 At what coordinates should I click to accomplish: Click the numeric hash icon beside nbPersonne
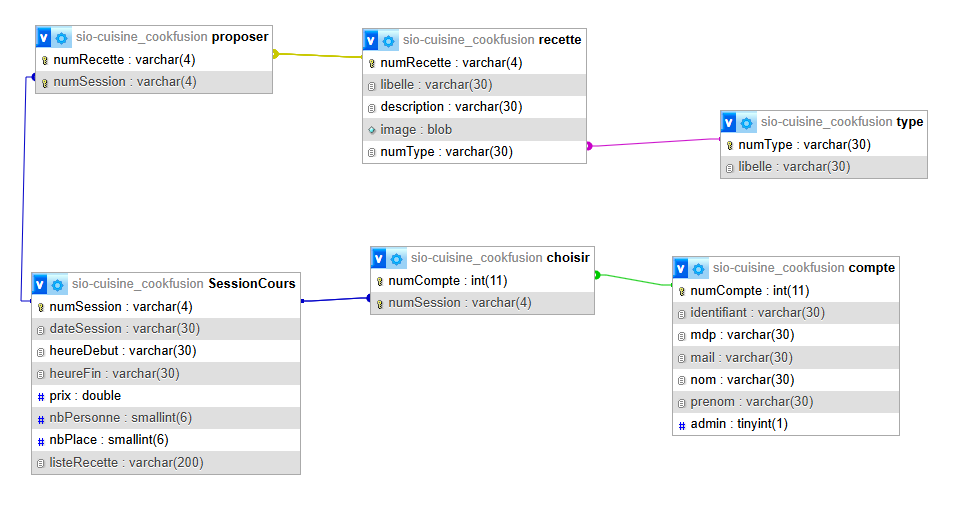click(x=41, y=419)
